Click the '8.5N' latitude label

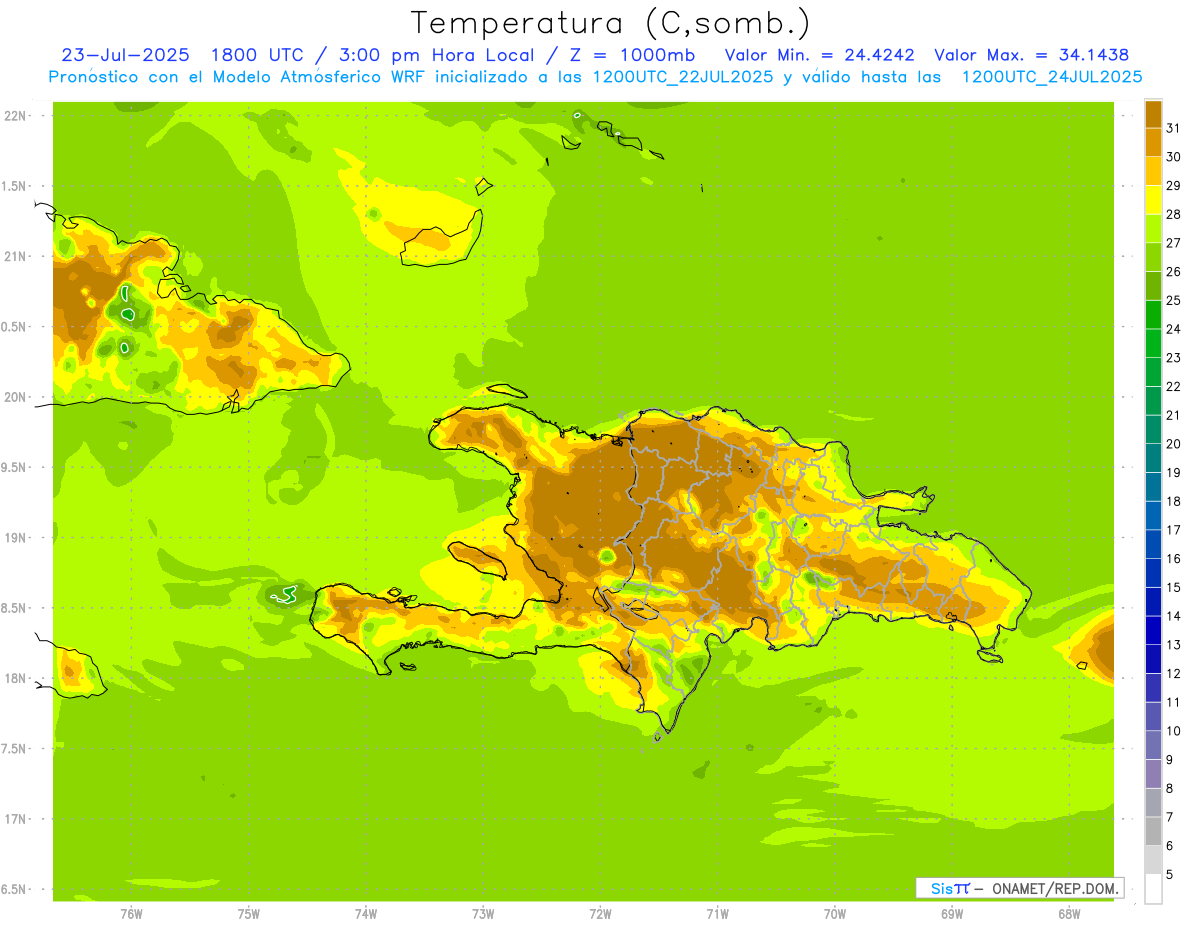tap(15, 608)
